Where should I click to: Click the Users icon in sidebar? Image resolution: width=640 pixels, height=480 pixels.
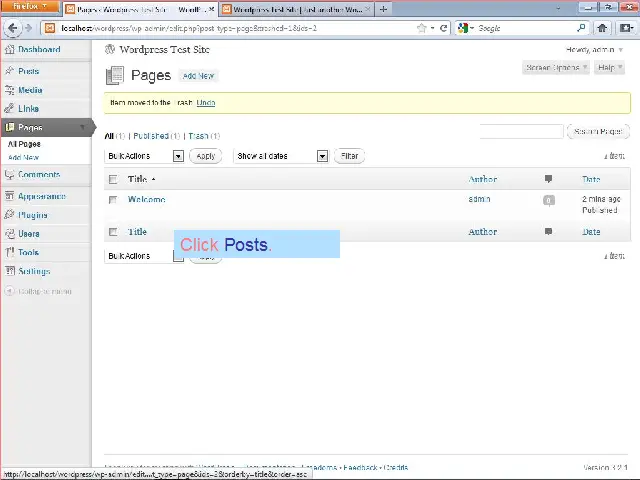point(9,233)
